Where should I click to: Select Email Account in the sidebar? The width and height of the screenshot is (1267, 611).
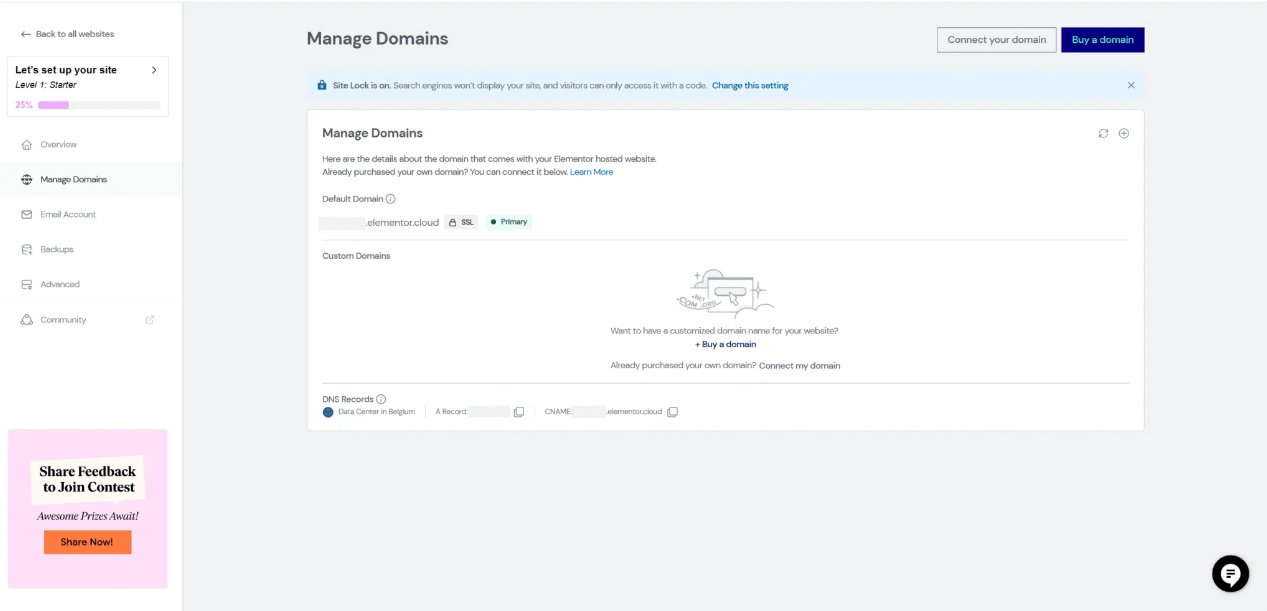[67, 215]
